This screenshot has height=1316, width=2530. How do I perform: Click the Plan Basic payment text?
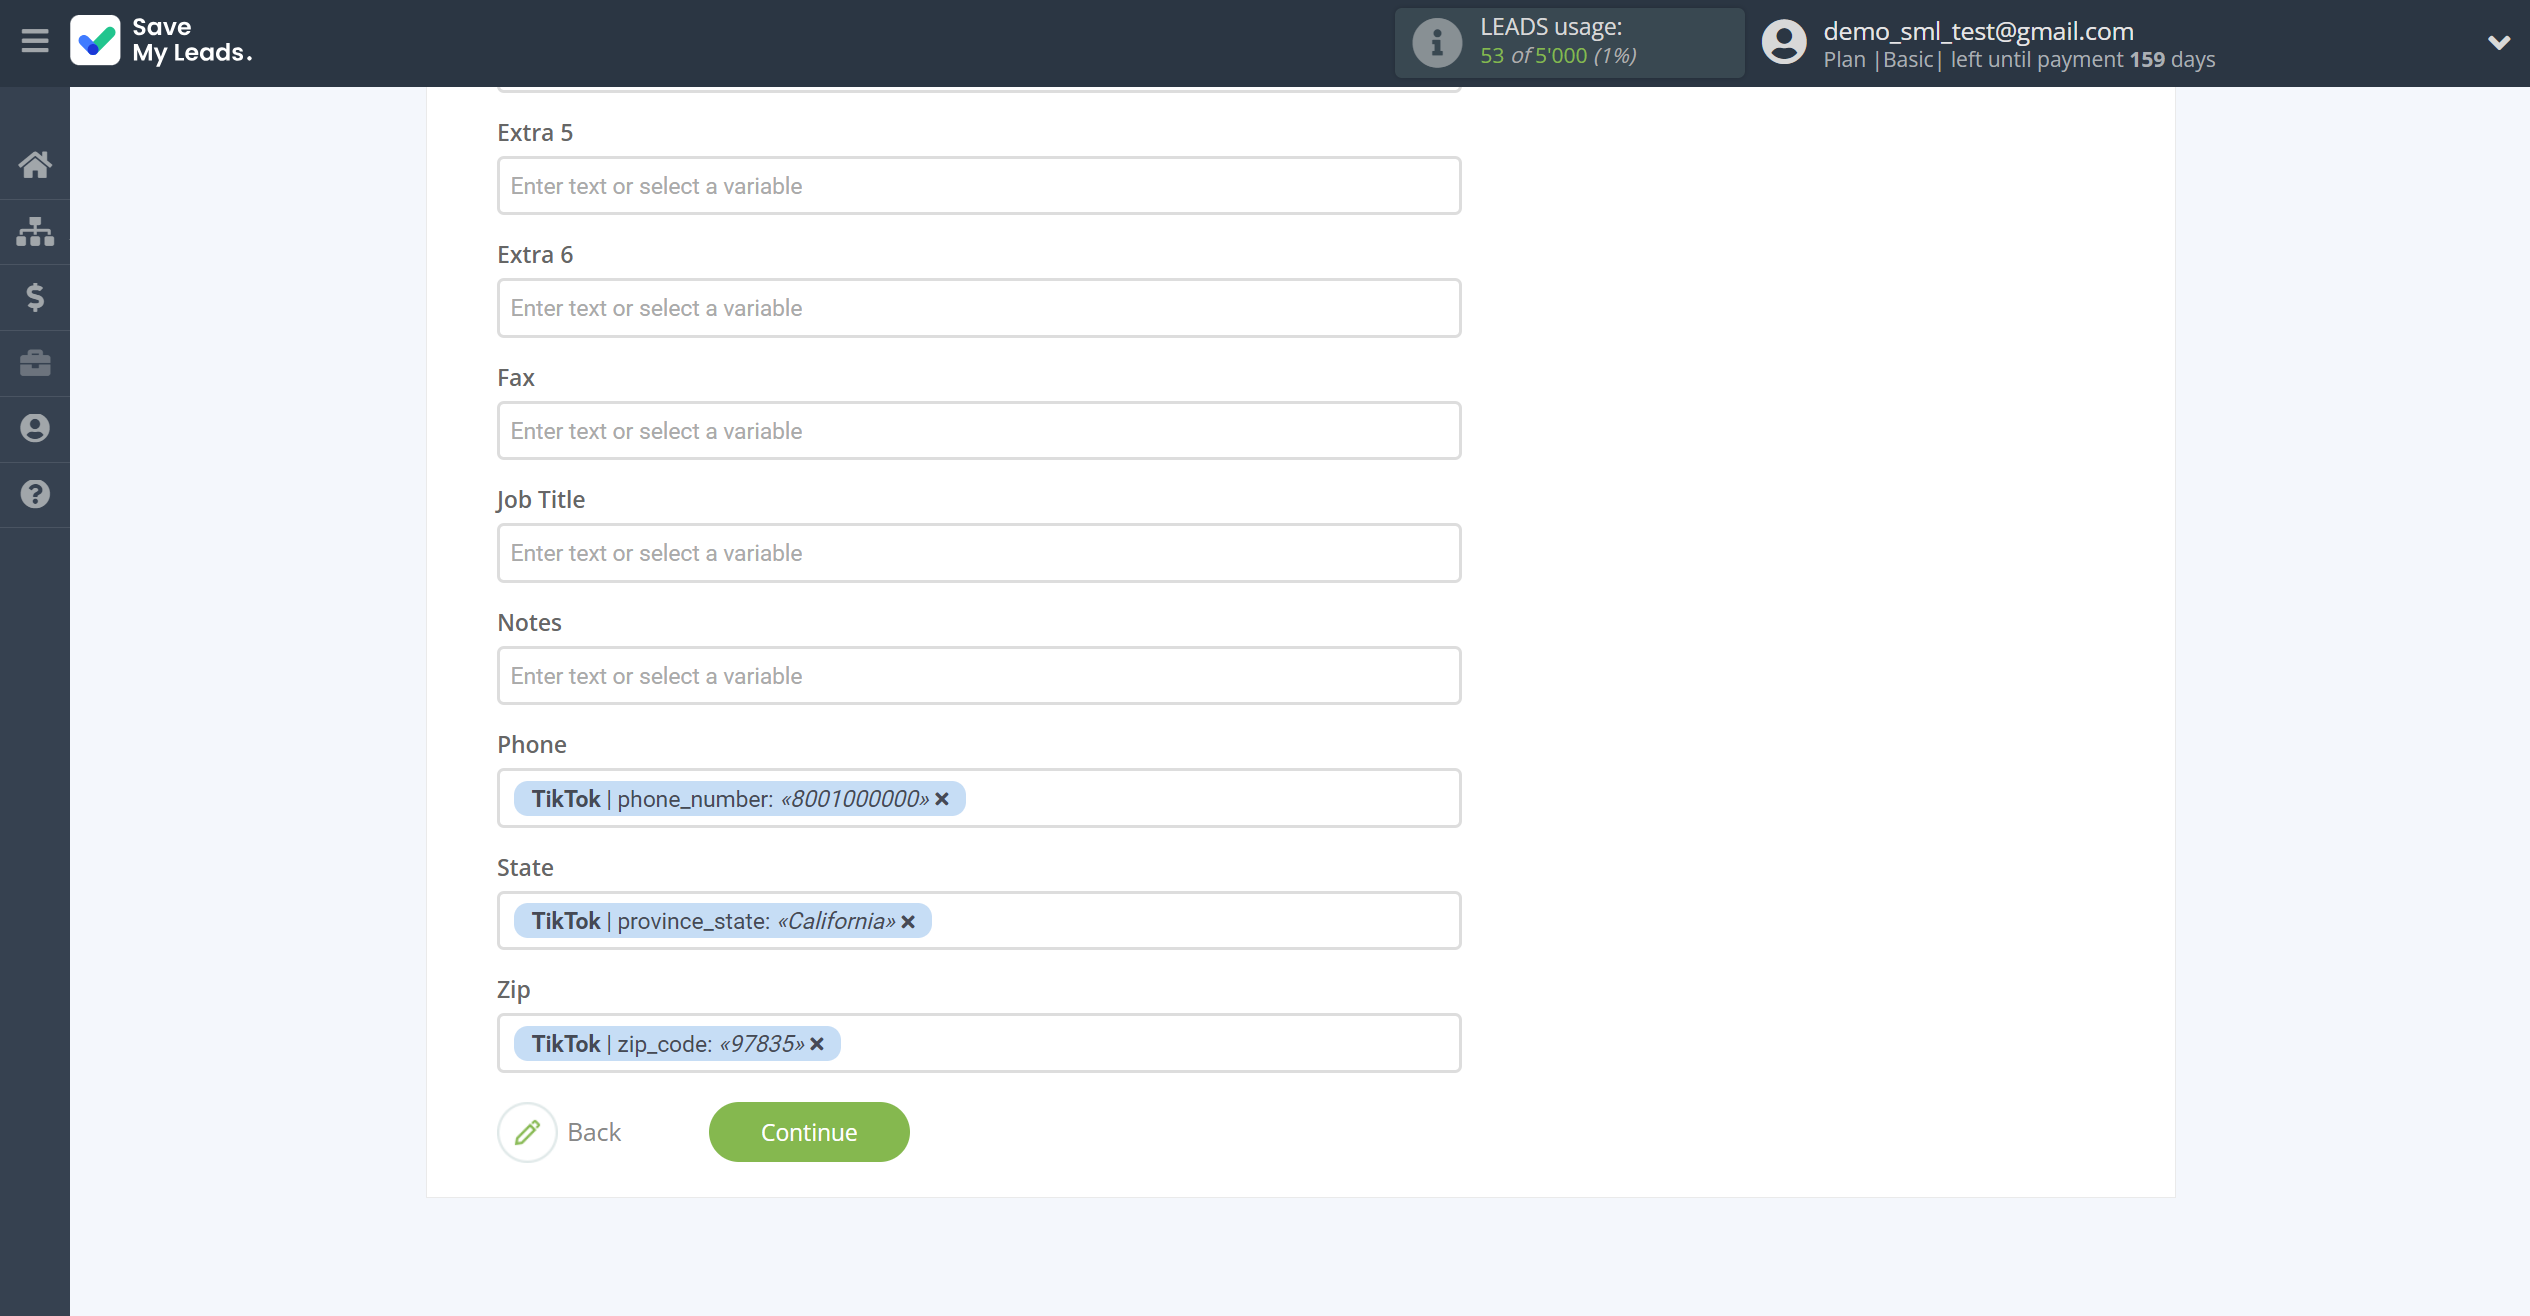pyautogui.click(x=2019, y=60)
